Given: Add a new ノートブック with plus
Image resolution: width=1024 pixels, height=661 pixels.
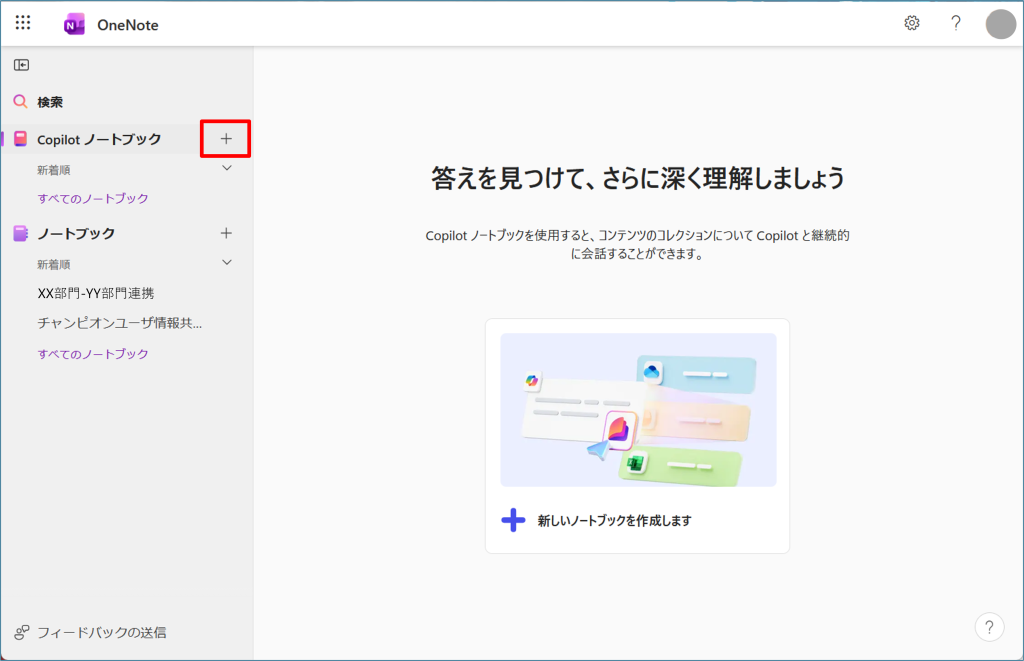Looking at the screenshot, I should [226, 233].
